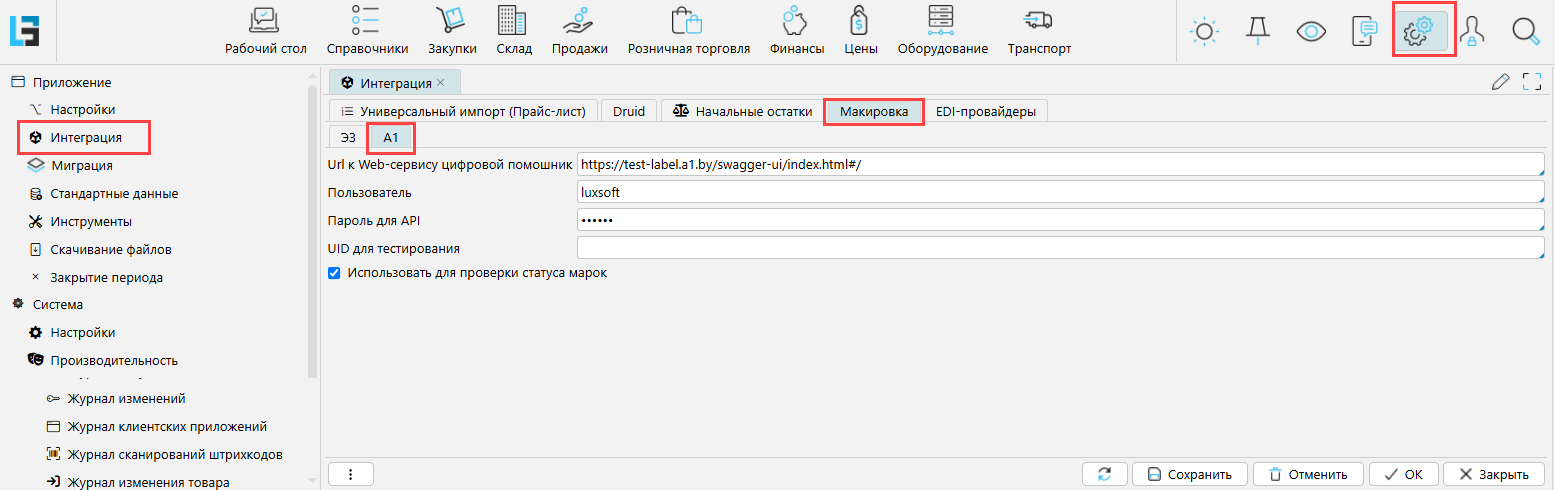Image resolution: width=1555 pixels, height=490 pixels.
Task: Open the Склад warehouse module
Action: pos(513,30)
